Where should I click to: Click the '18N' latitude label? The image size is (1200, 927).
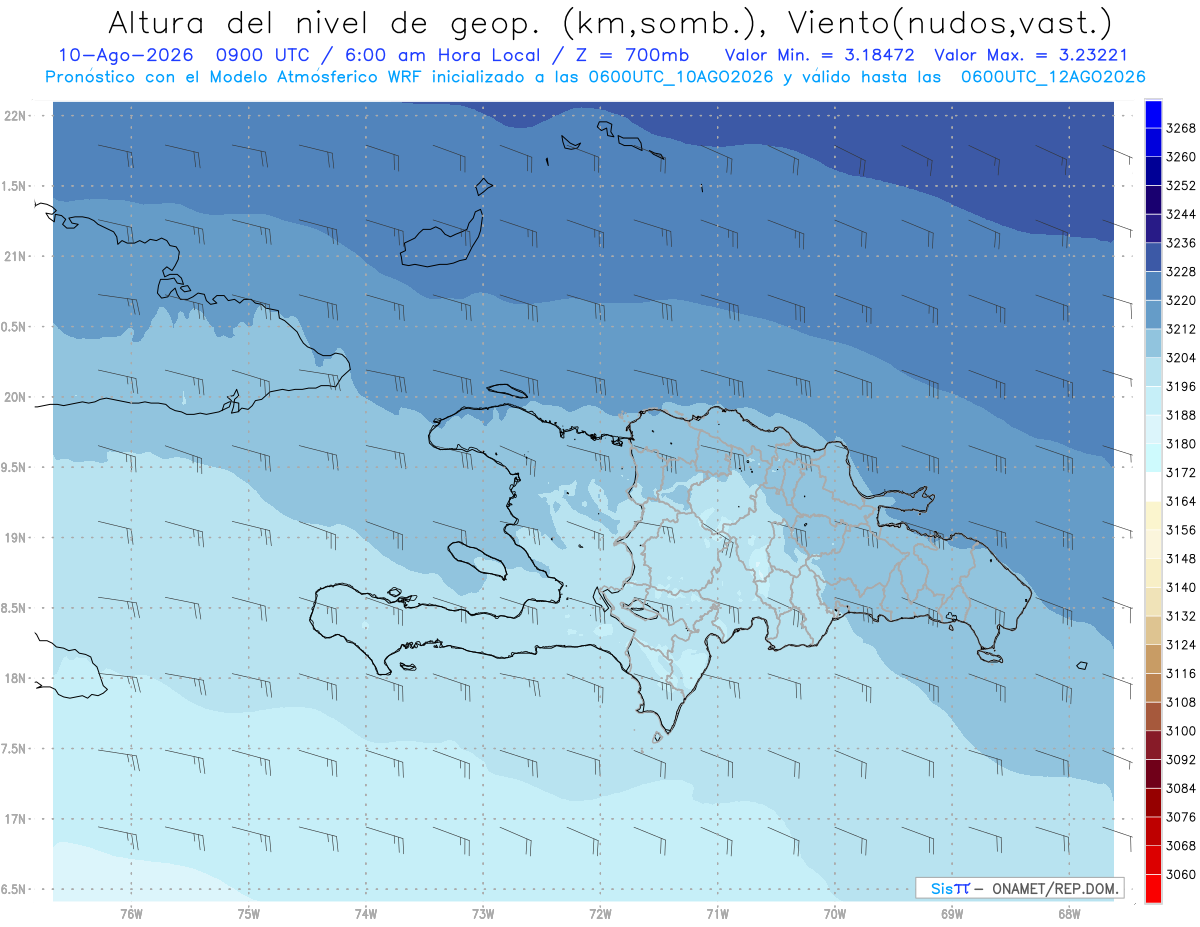pos(15,678)
